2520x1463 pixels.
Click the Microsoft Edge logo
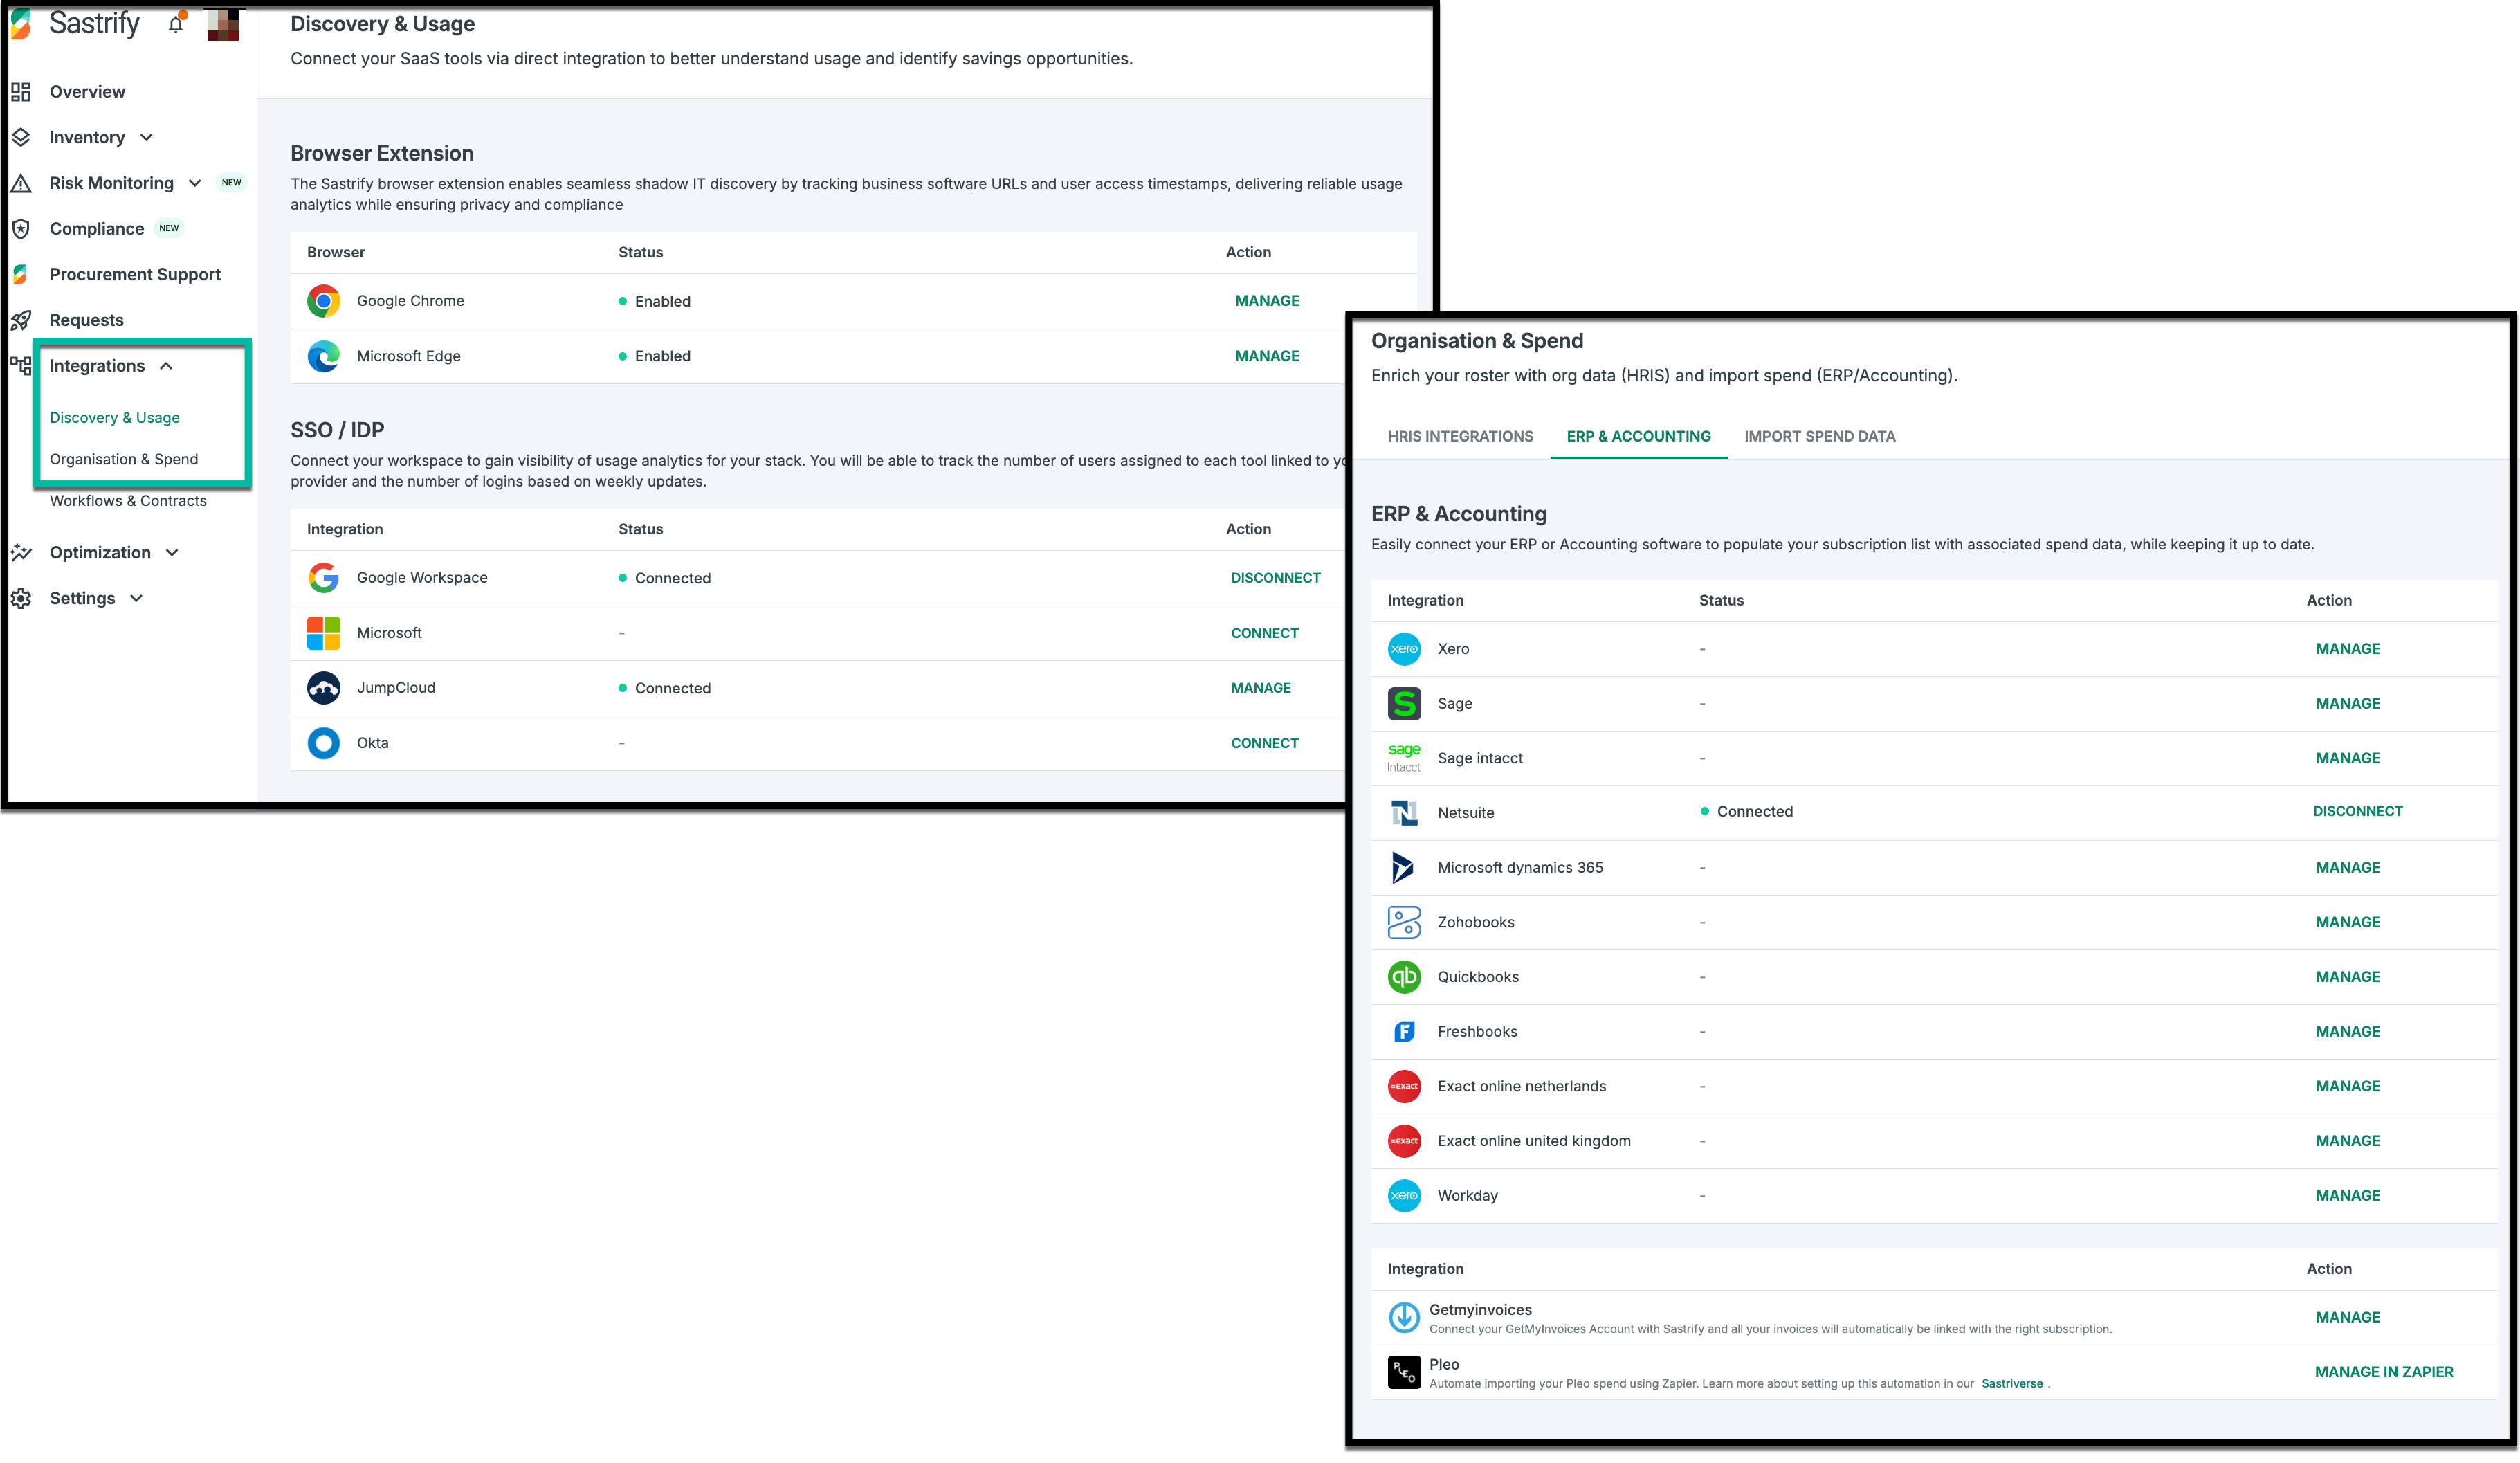(x=323, y=356)
